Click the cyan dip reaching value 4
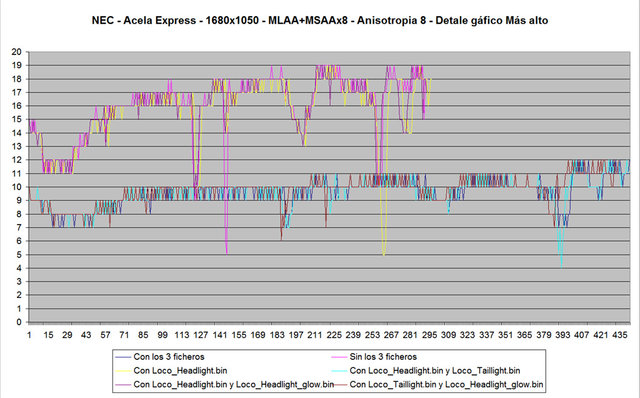640x398 pixels. click(562, 265)
